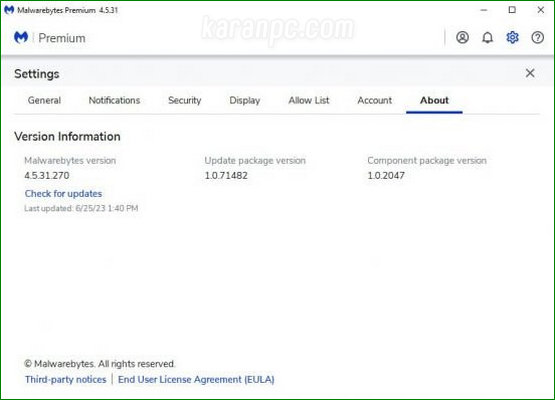Click the Premium label in header

pyautogui.click(x=62, y=38)
